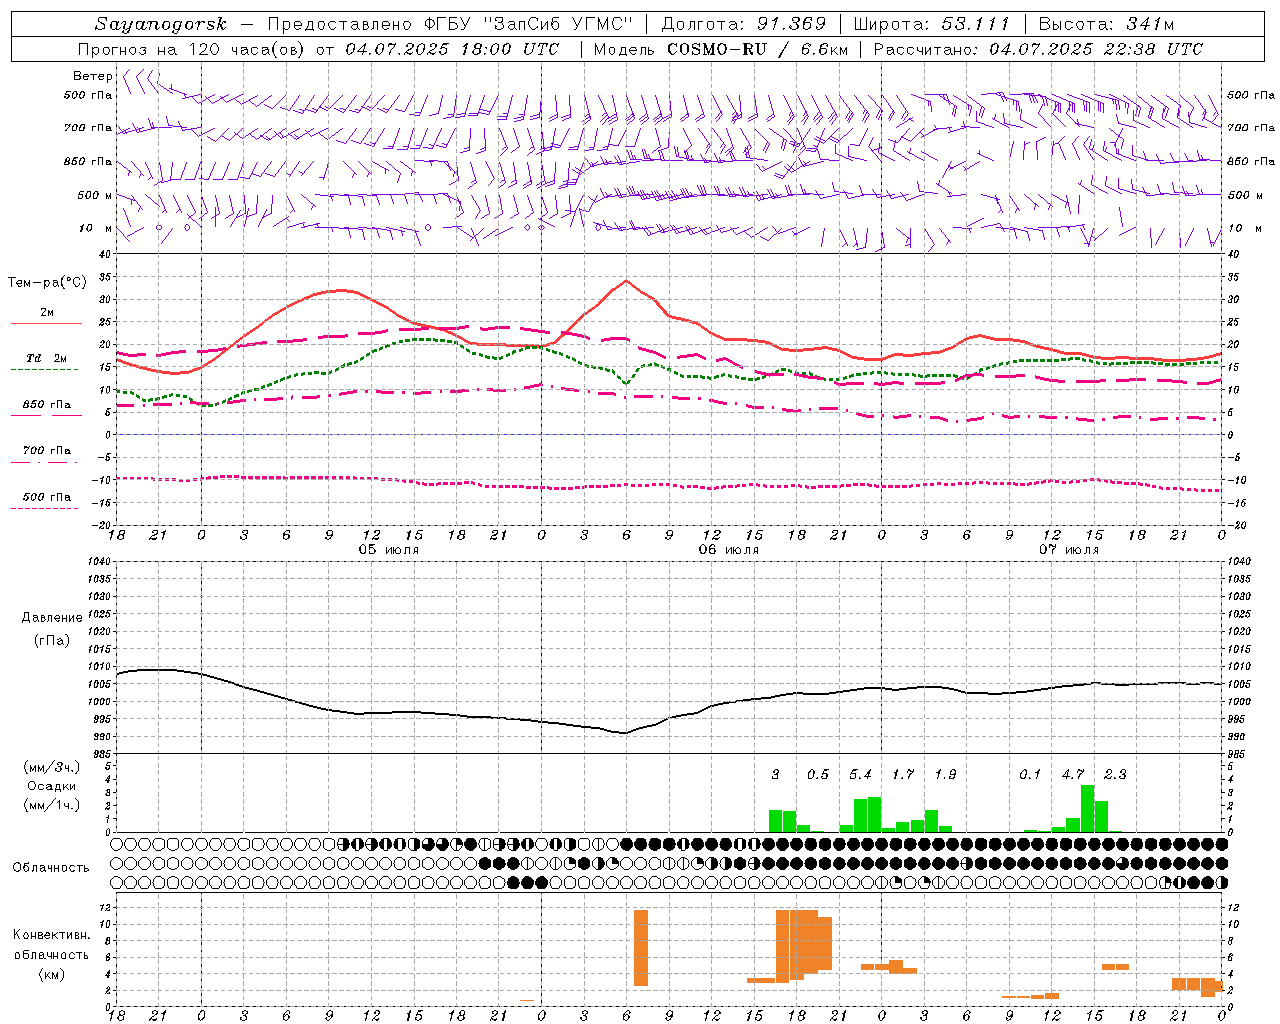Screen dimensions: 1280x1024
Task: Click the date label "06 июля"
Action: coord(729,550)
